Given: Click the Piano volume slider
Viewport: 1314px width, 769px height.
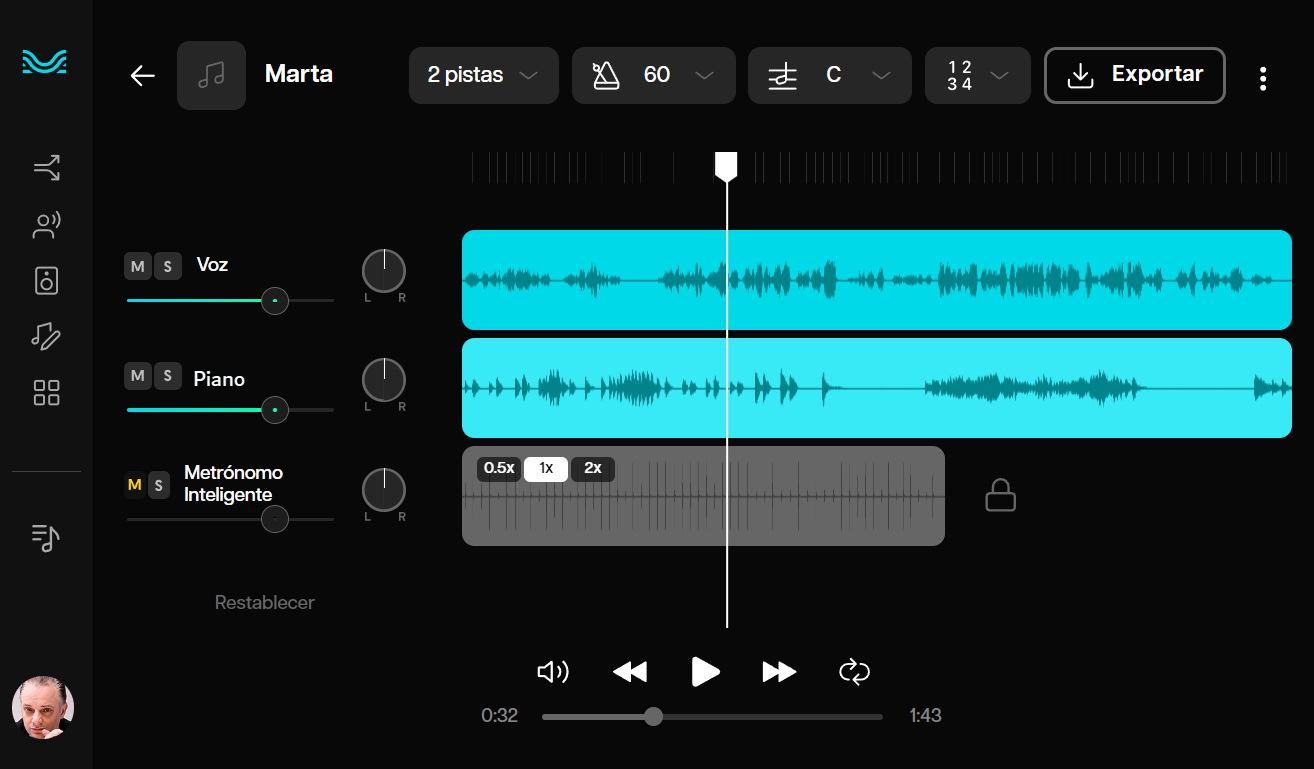Looking at the screenshot, I should click(231, 409).
